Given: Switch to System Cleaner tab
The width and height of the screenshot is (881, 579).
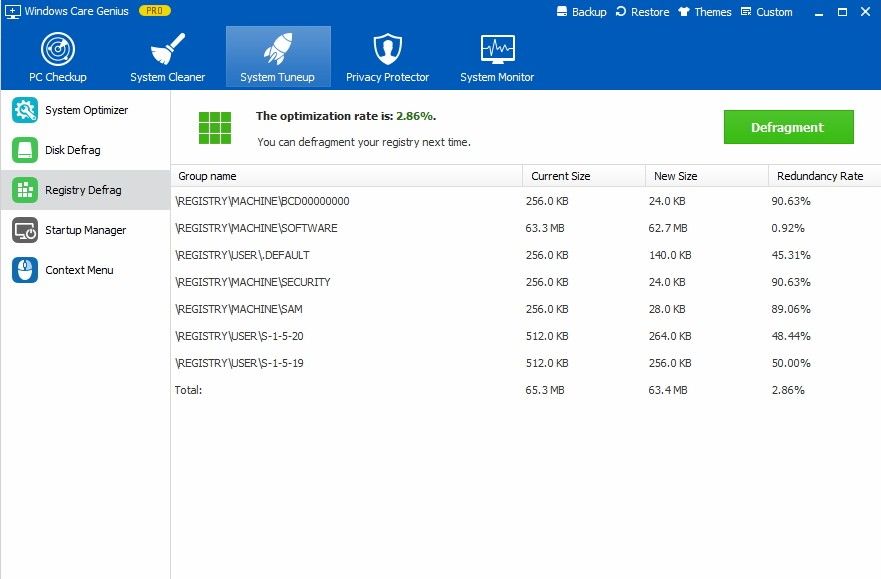Looking at the screenshot, I should [x=167, y=57].
